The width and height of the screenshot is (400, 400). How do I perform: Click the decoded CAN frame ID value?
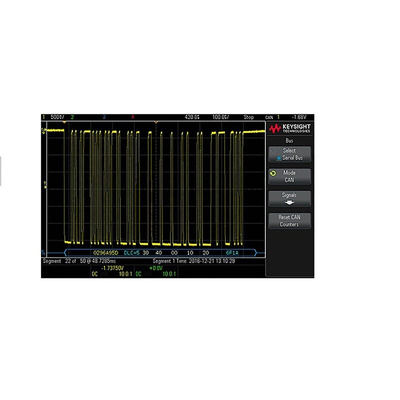(x=106, y=253)
